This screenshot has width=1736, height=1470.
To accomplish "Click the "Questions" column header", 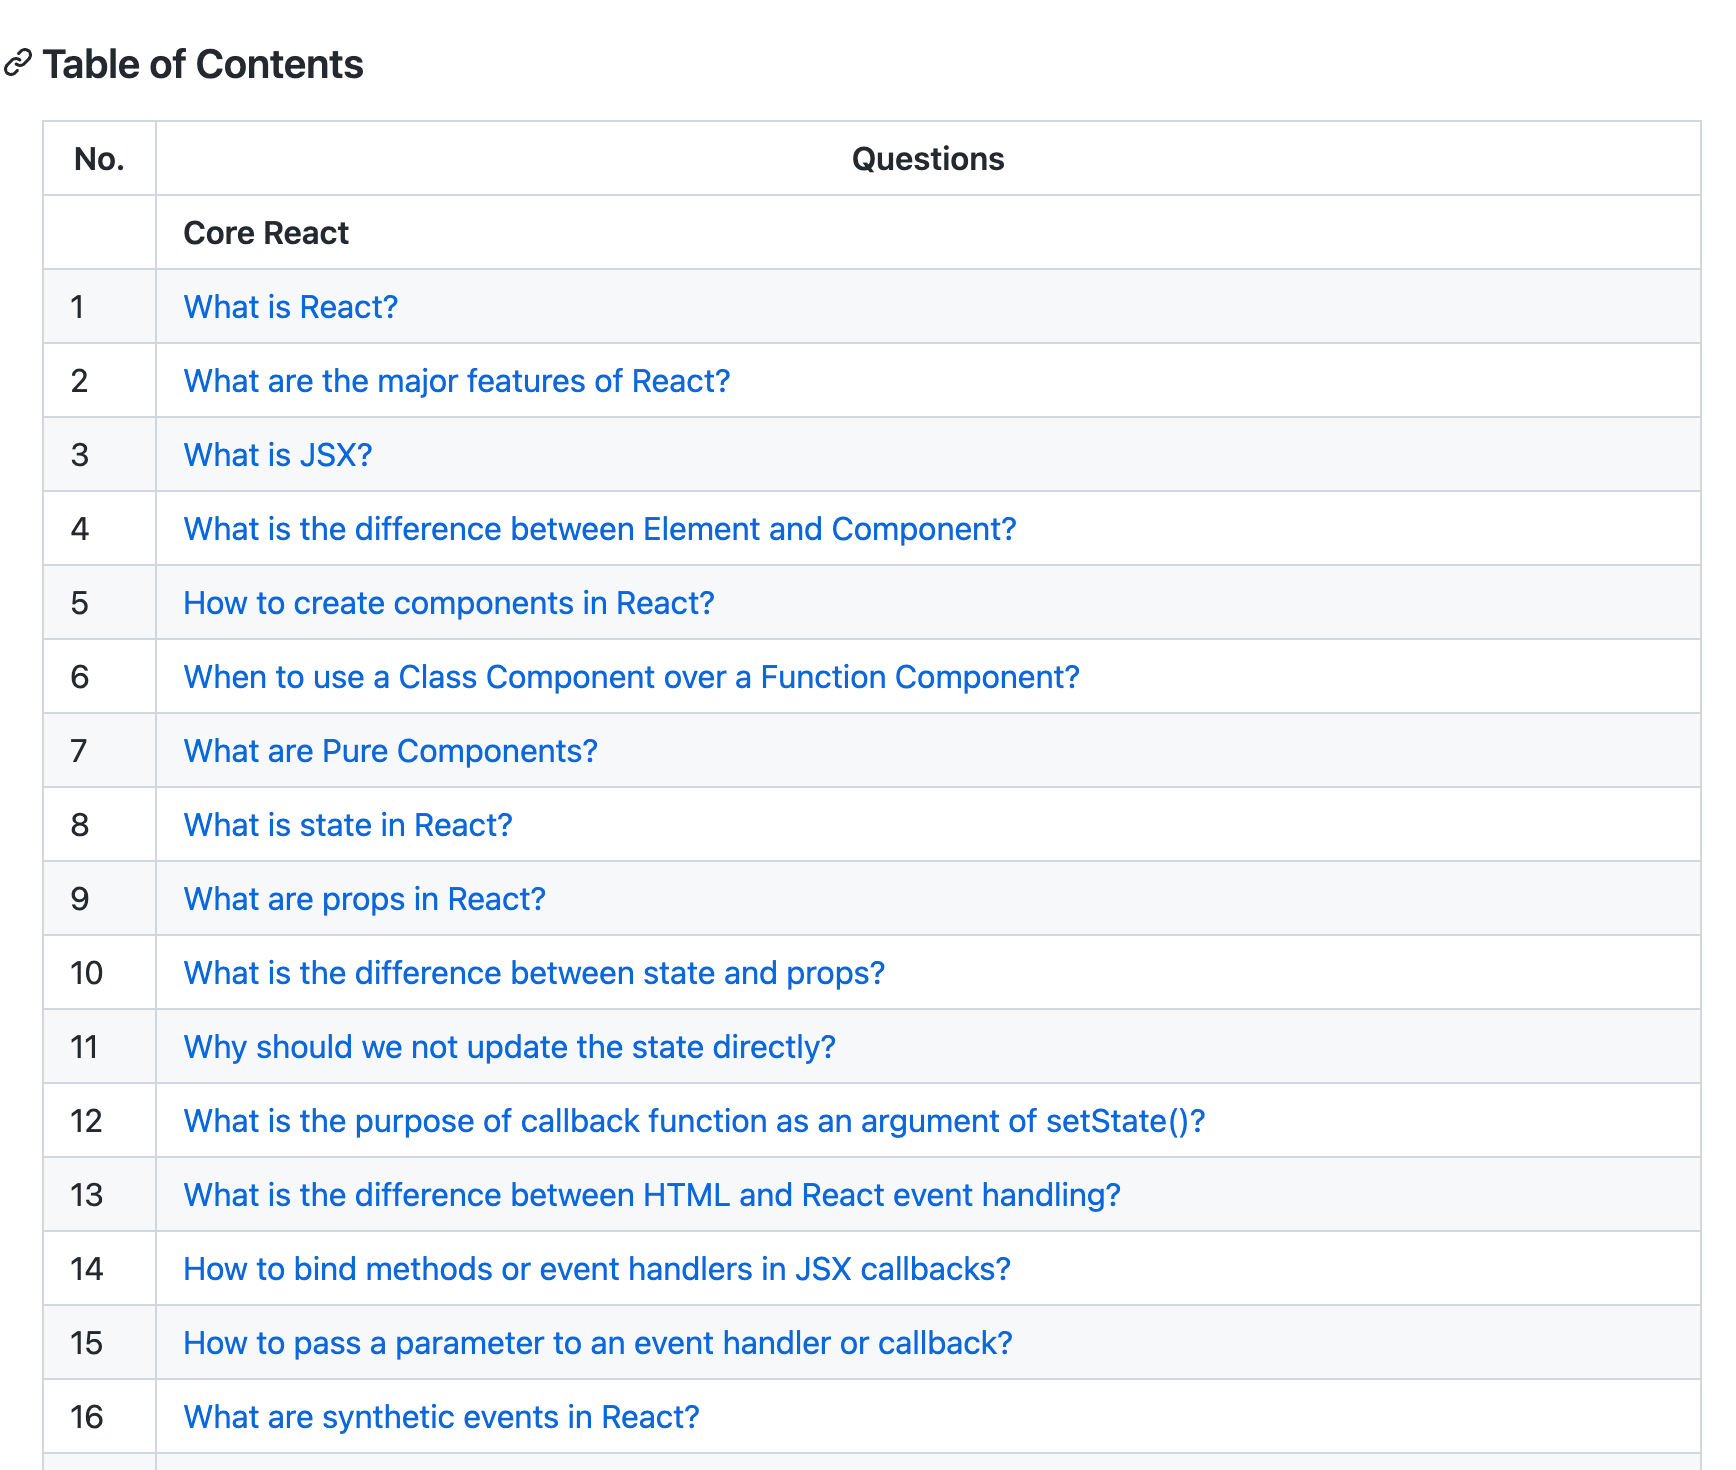I will point(927,159).
